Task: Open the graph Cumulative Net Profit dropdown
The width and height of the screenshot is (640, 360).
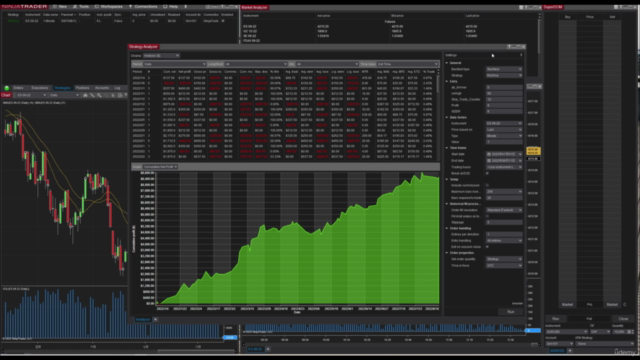Action: (160, 167)
